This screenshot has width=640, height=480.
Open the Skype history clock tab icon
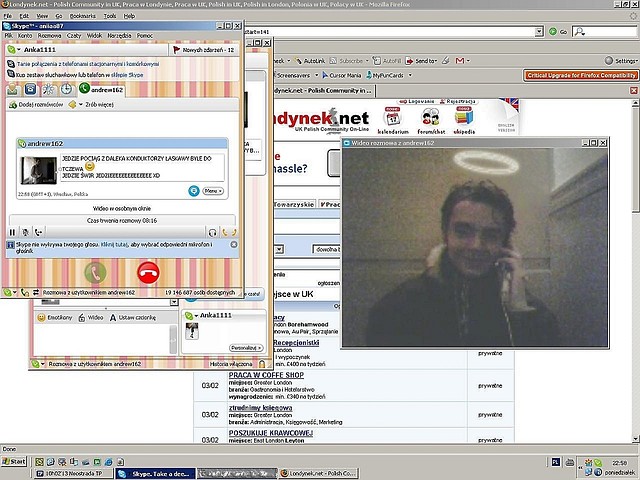[66, 89]
